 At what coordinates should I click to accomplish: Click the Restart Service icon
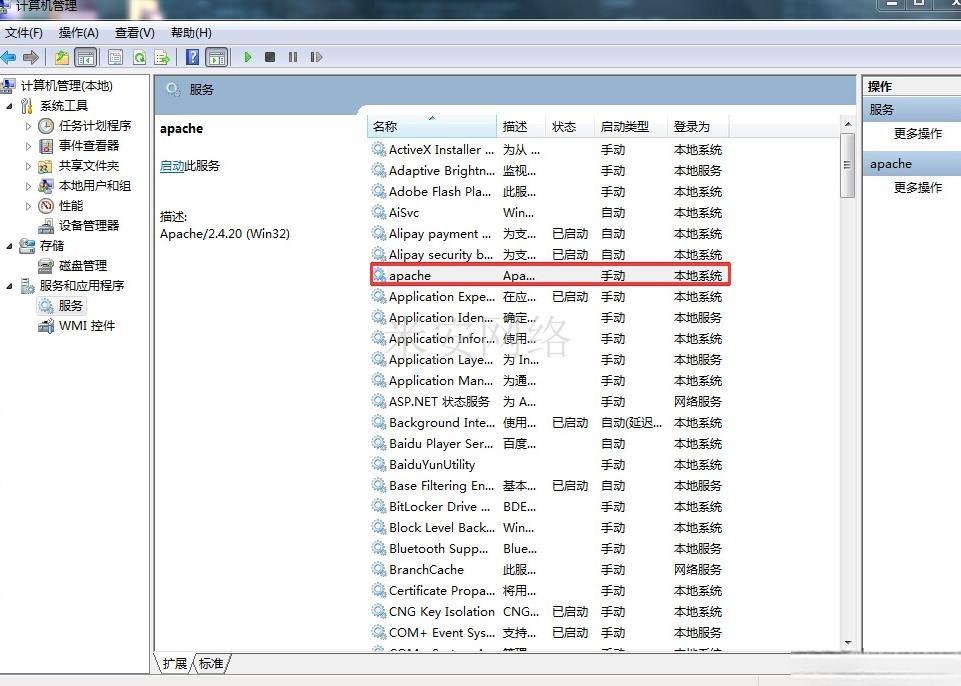(x=316, y=57)
